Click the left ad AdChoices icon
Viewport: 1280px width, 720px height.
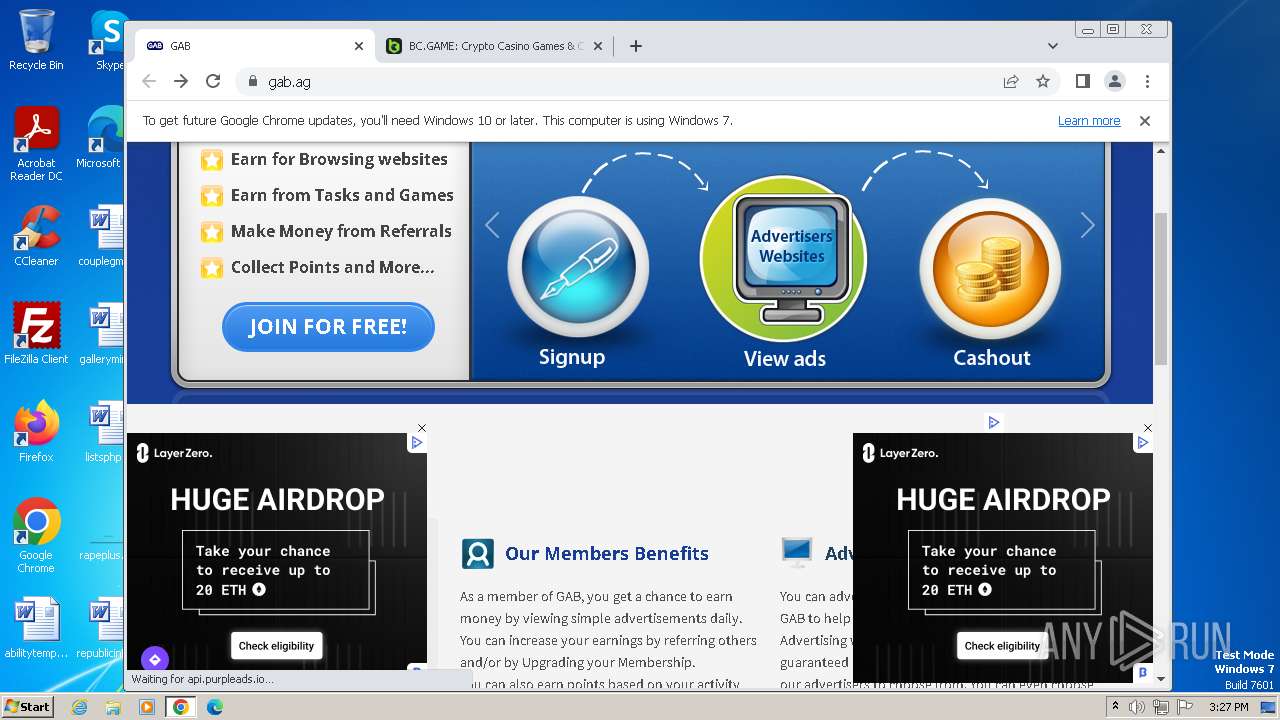point(418,442)
